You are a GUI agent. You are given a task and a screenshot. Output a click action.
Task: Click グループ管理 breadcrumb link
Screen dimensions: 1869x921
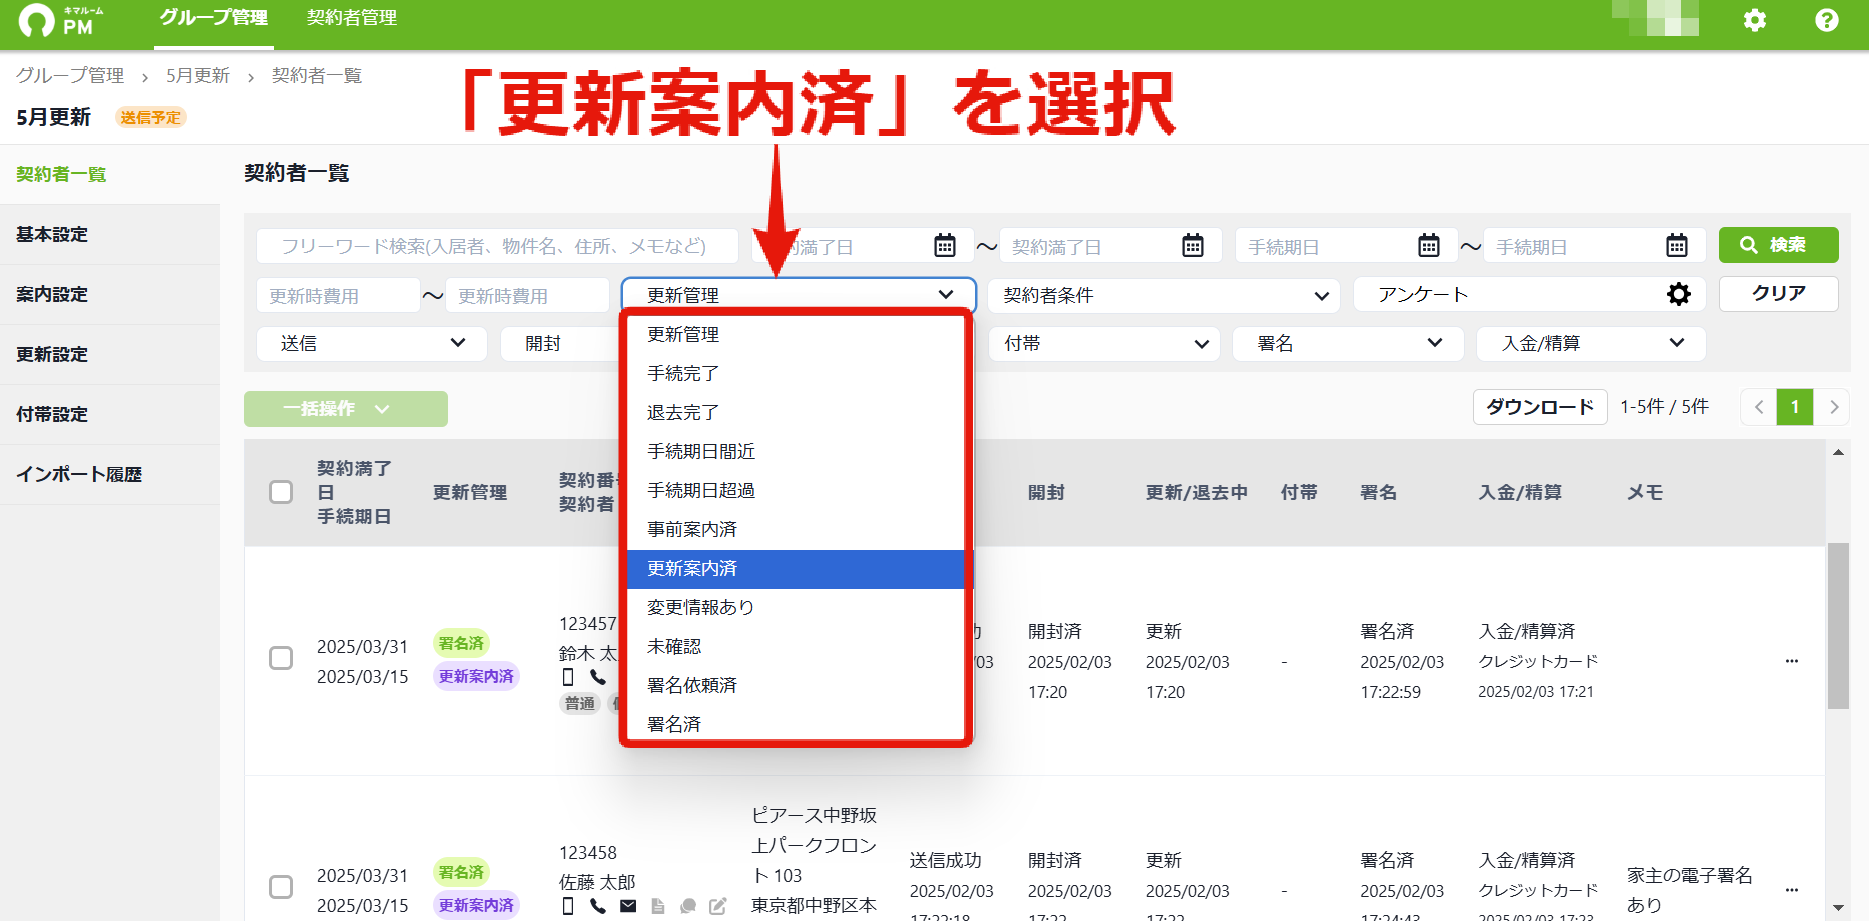pyautogui.click(x=70, y=76)
